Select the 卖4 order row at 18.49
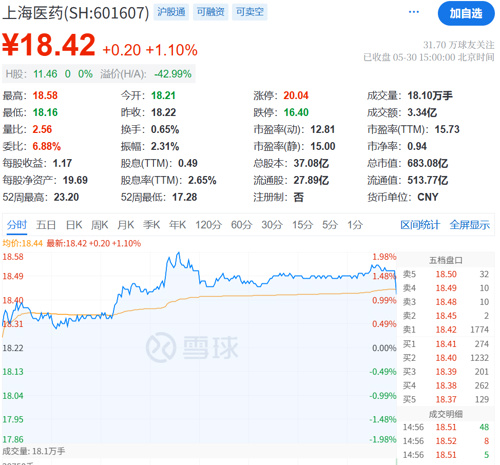This screenshot has height=465, width=500. [446, 288]
